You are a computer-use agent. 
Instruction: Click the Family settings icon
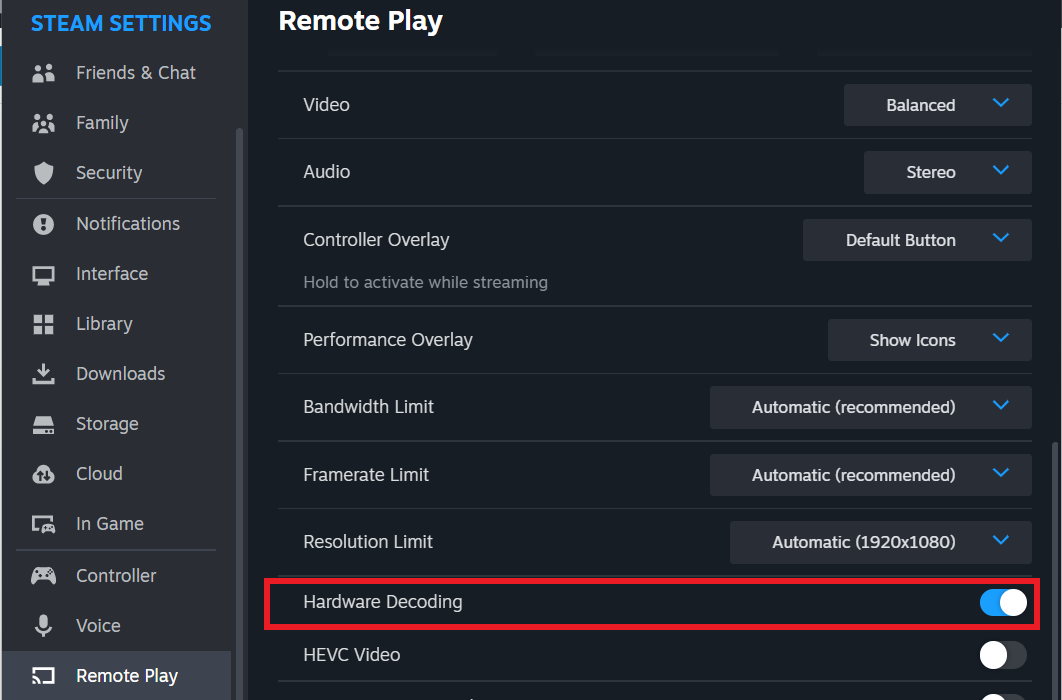coord(44,122)
